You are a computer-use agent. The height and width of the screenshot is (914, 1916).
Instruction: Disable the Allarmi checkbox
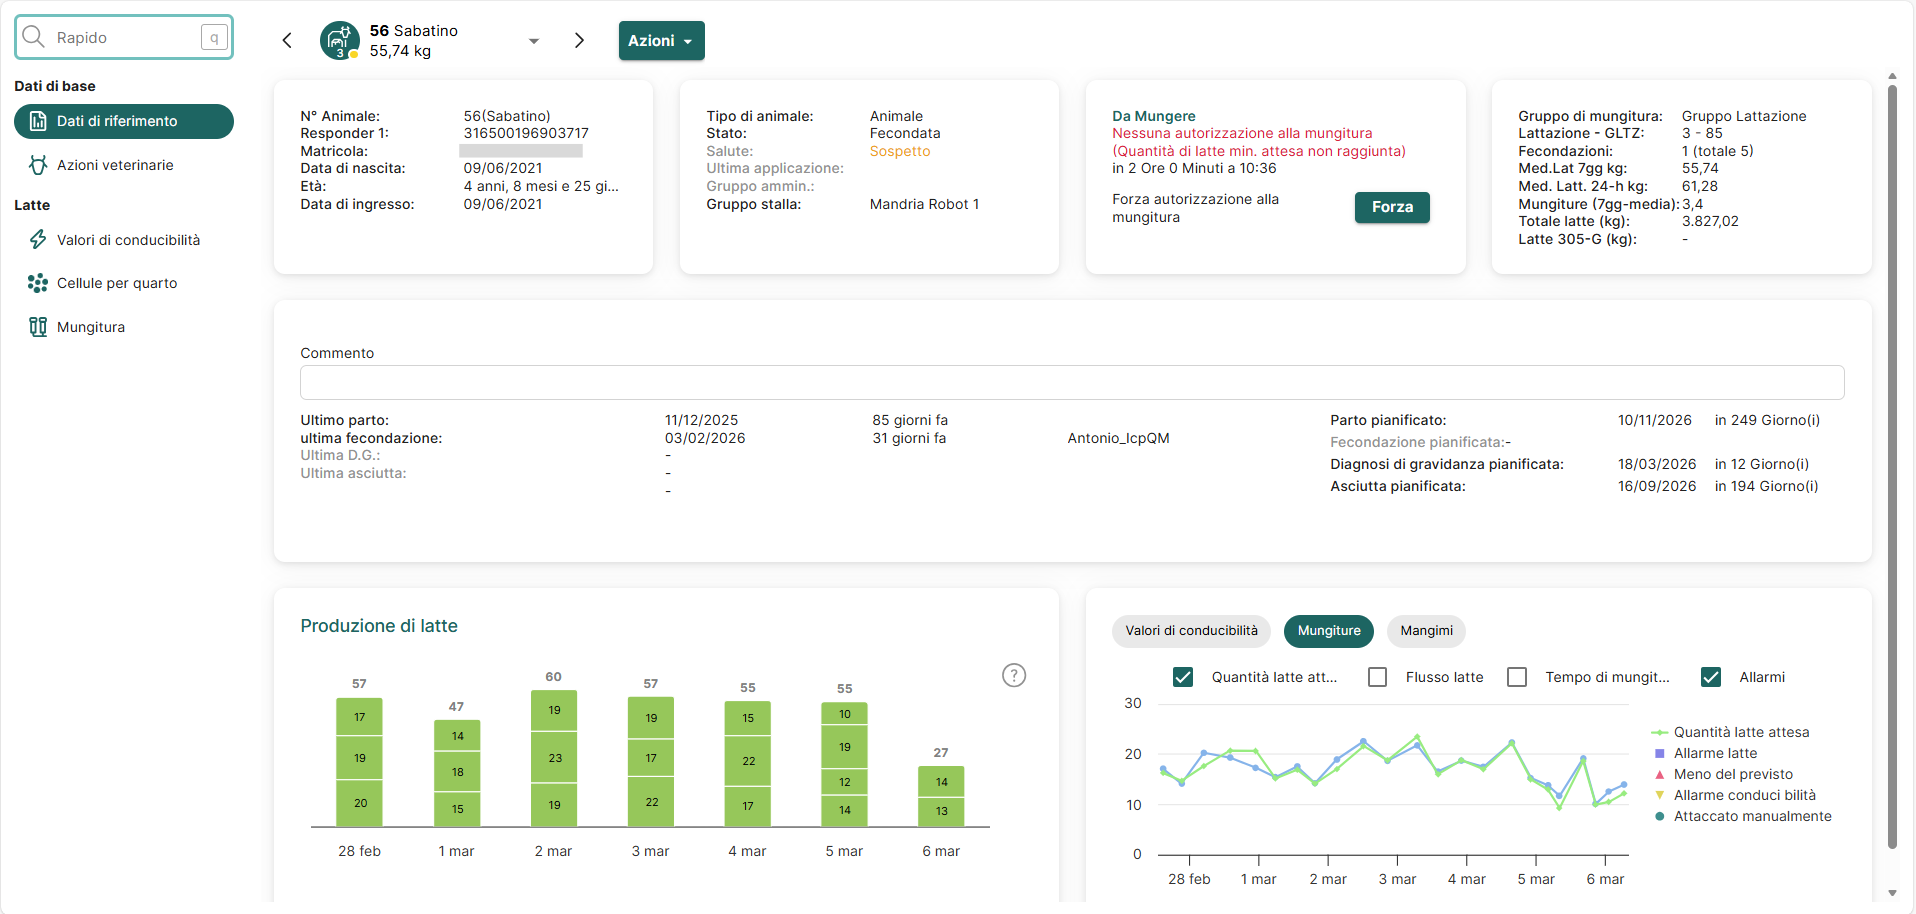(1710, 677)
